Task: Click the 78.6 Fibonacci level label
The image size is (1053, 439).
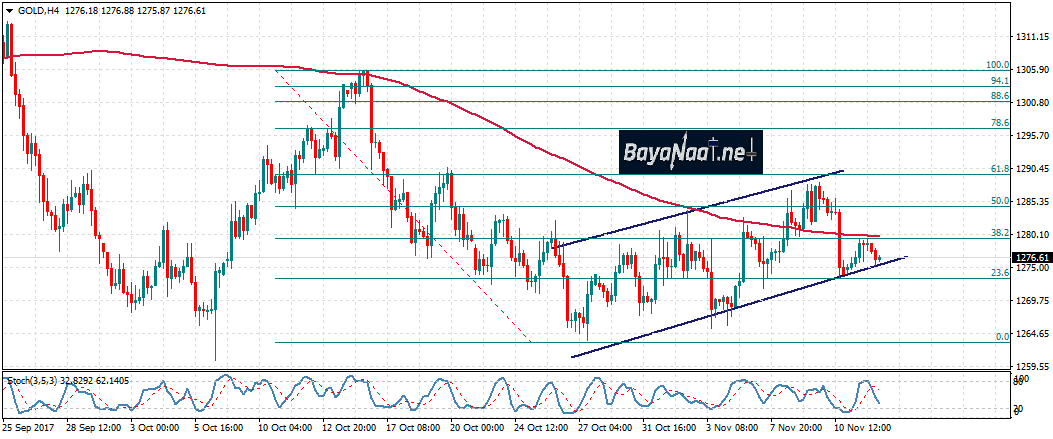Action: pyautogui.click(x=999, y=123)
